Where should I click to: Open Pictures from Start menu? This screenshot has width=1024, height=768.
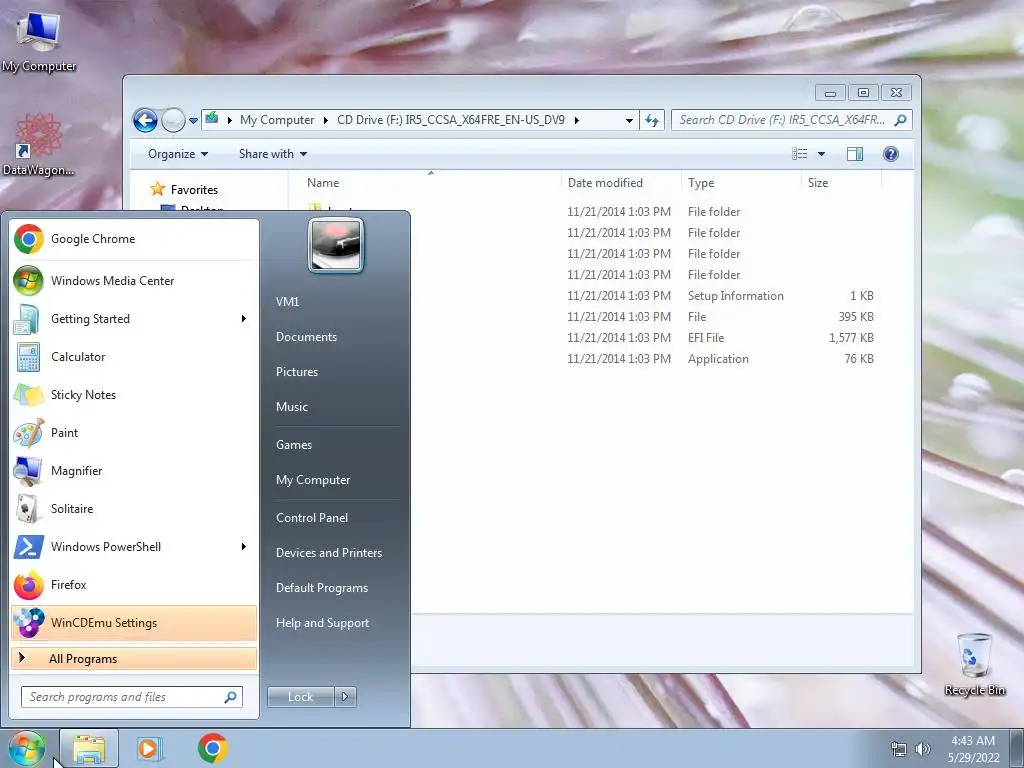tap(297, 372)
